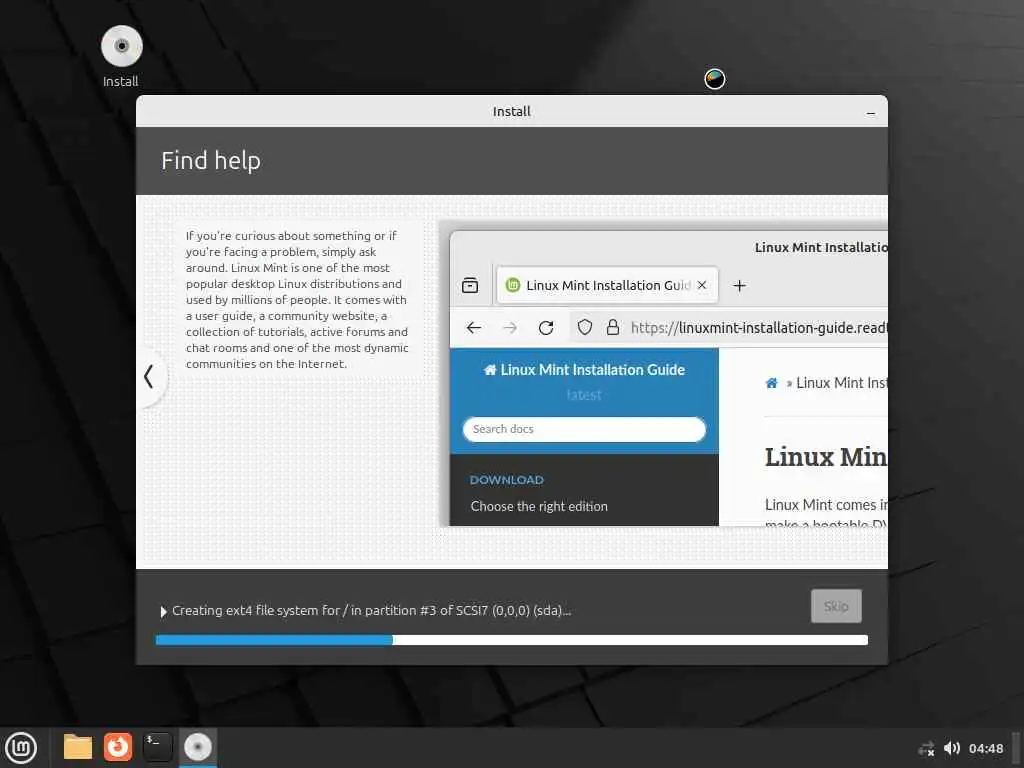
Task: Click the 'Find help' heading
Action: pyautogui.click(x=211, y=161)
